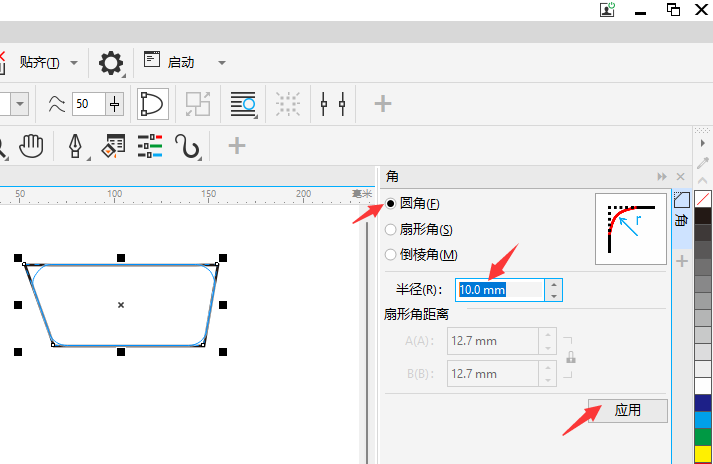This screenshot has height=464, width=713.
Task: Select the Pen nib tool
Action: point(75,146)
